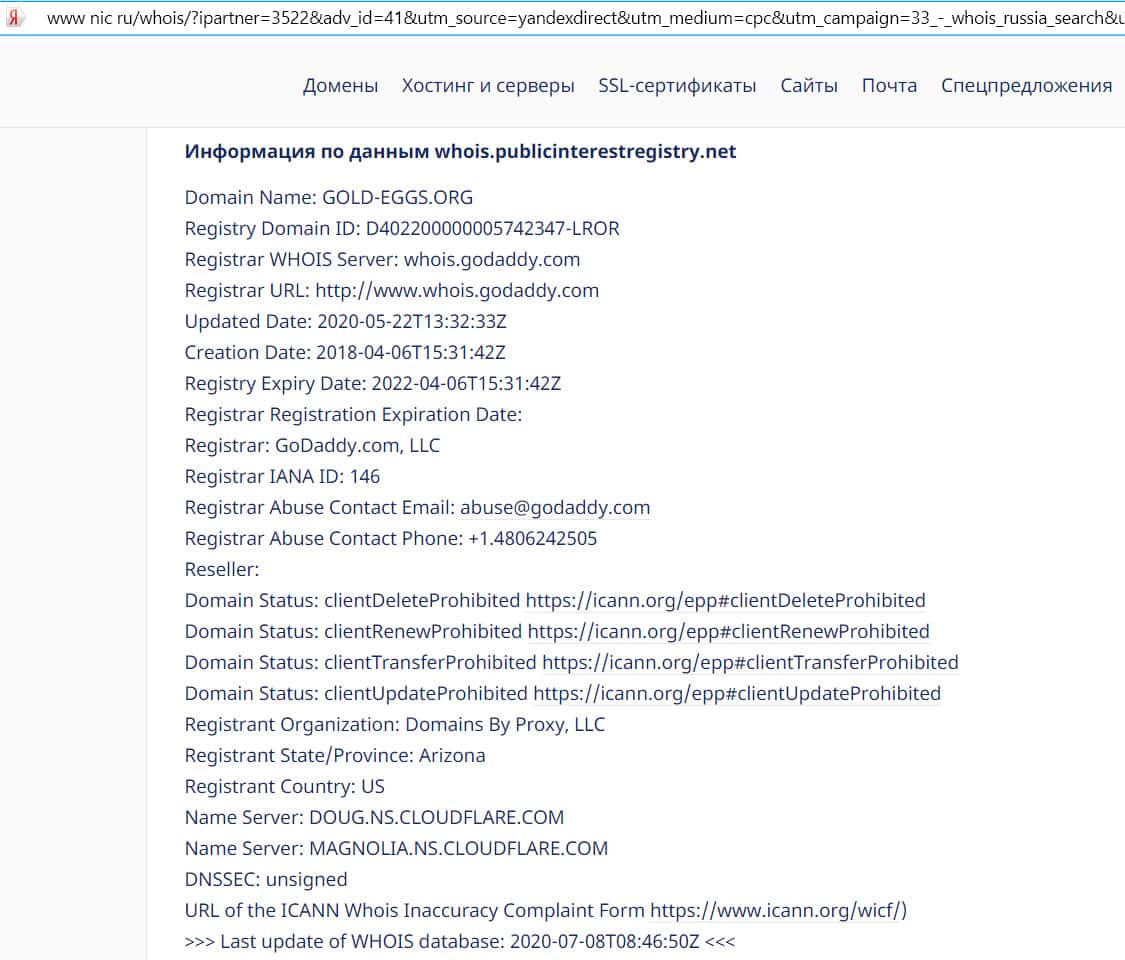Open the Спецпредложения menu

tap(1026, 85)
